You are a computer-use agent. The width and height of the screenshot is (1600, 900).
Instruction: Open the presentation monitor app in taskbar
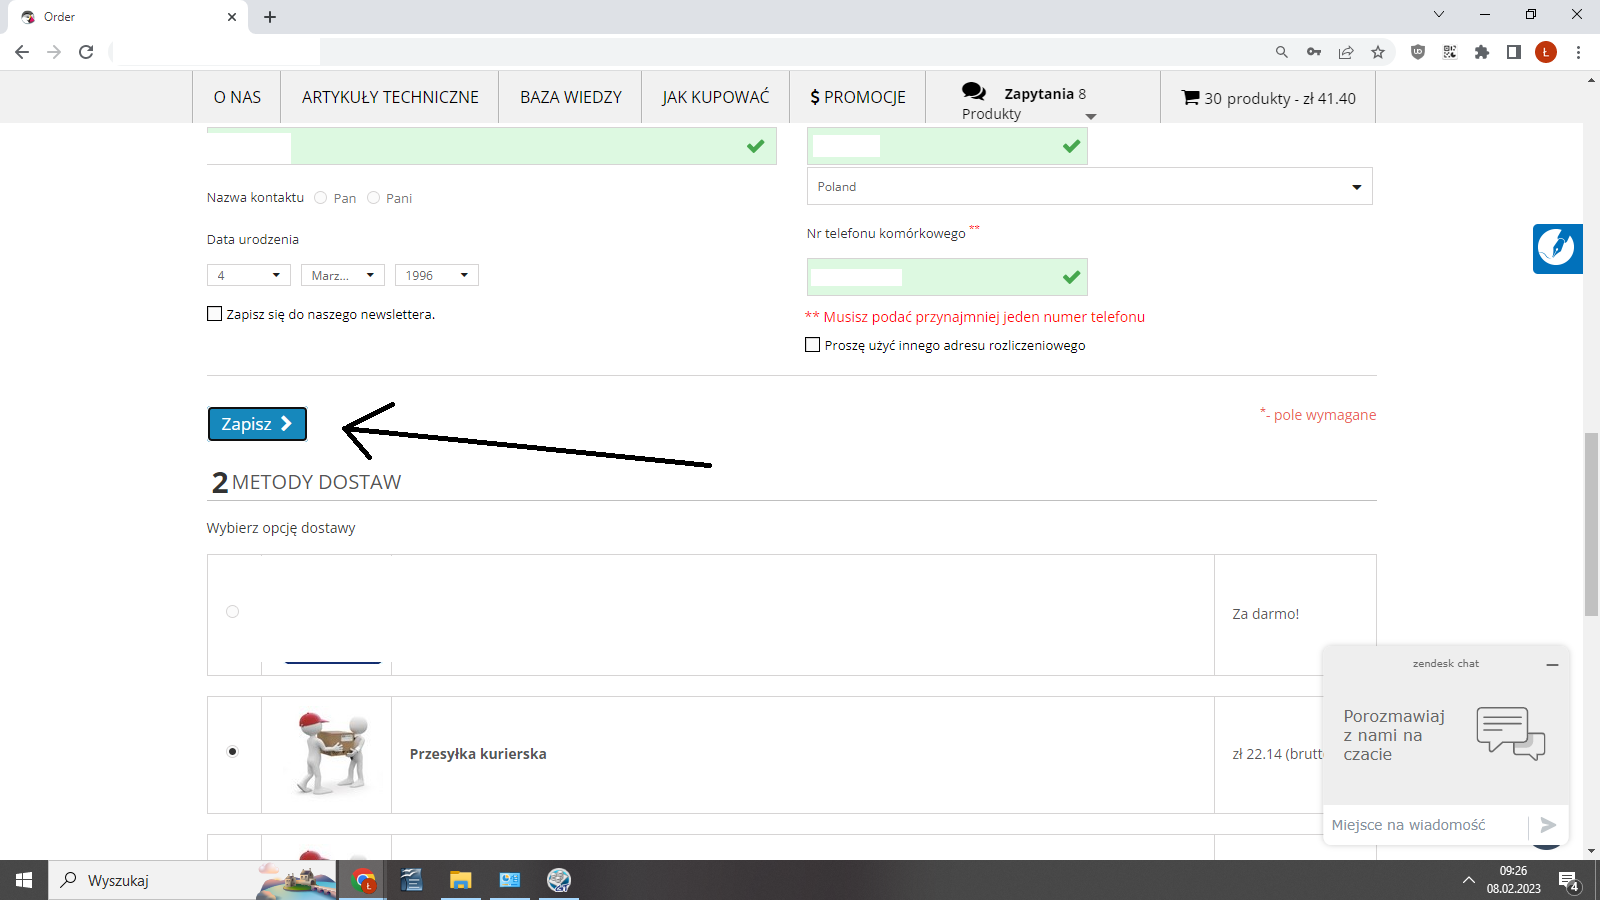[509, 880]
